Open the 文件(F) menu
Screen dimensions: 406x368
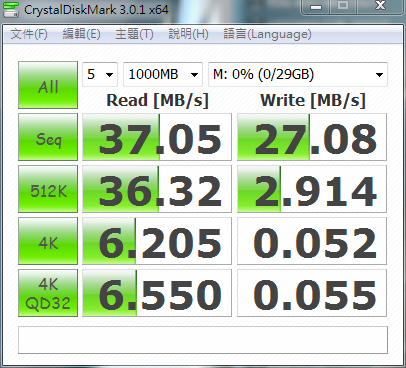pyautogui.click(x=29, y=34)
